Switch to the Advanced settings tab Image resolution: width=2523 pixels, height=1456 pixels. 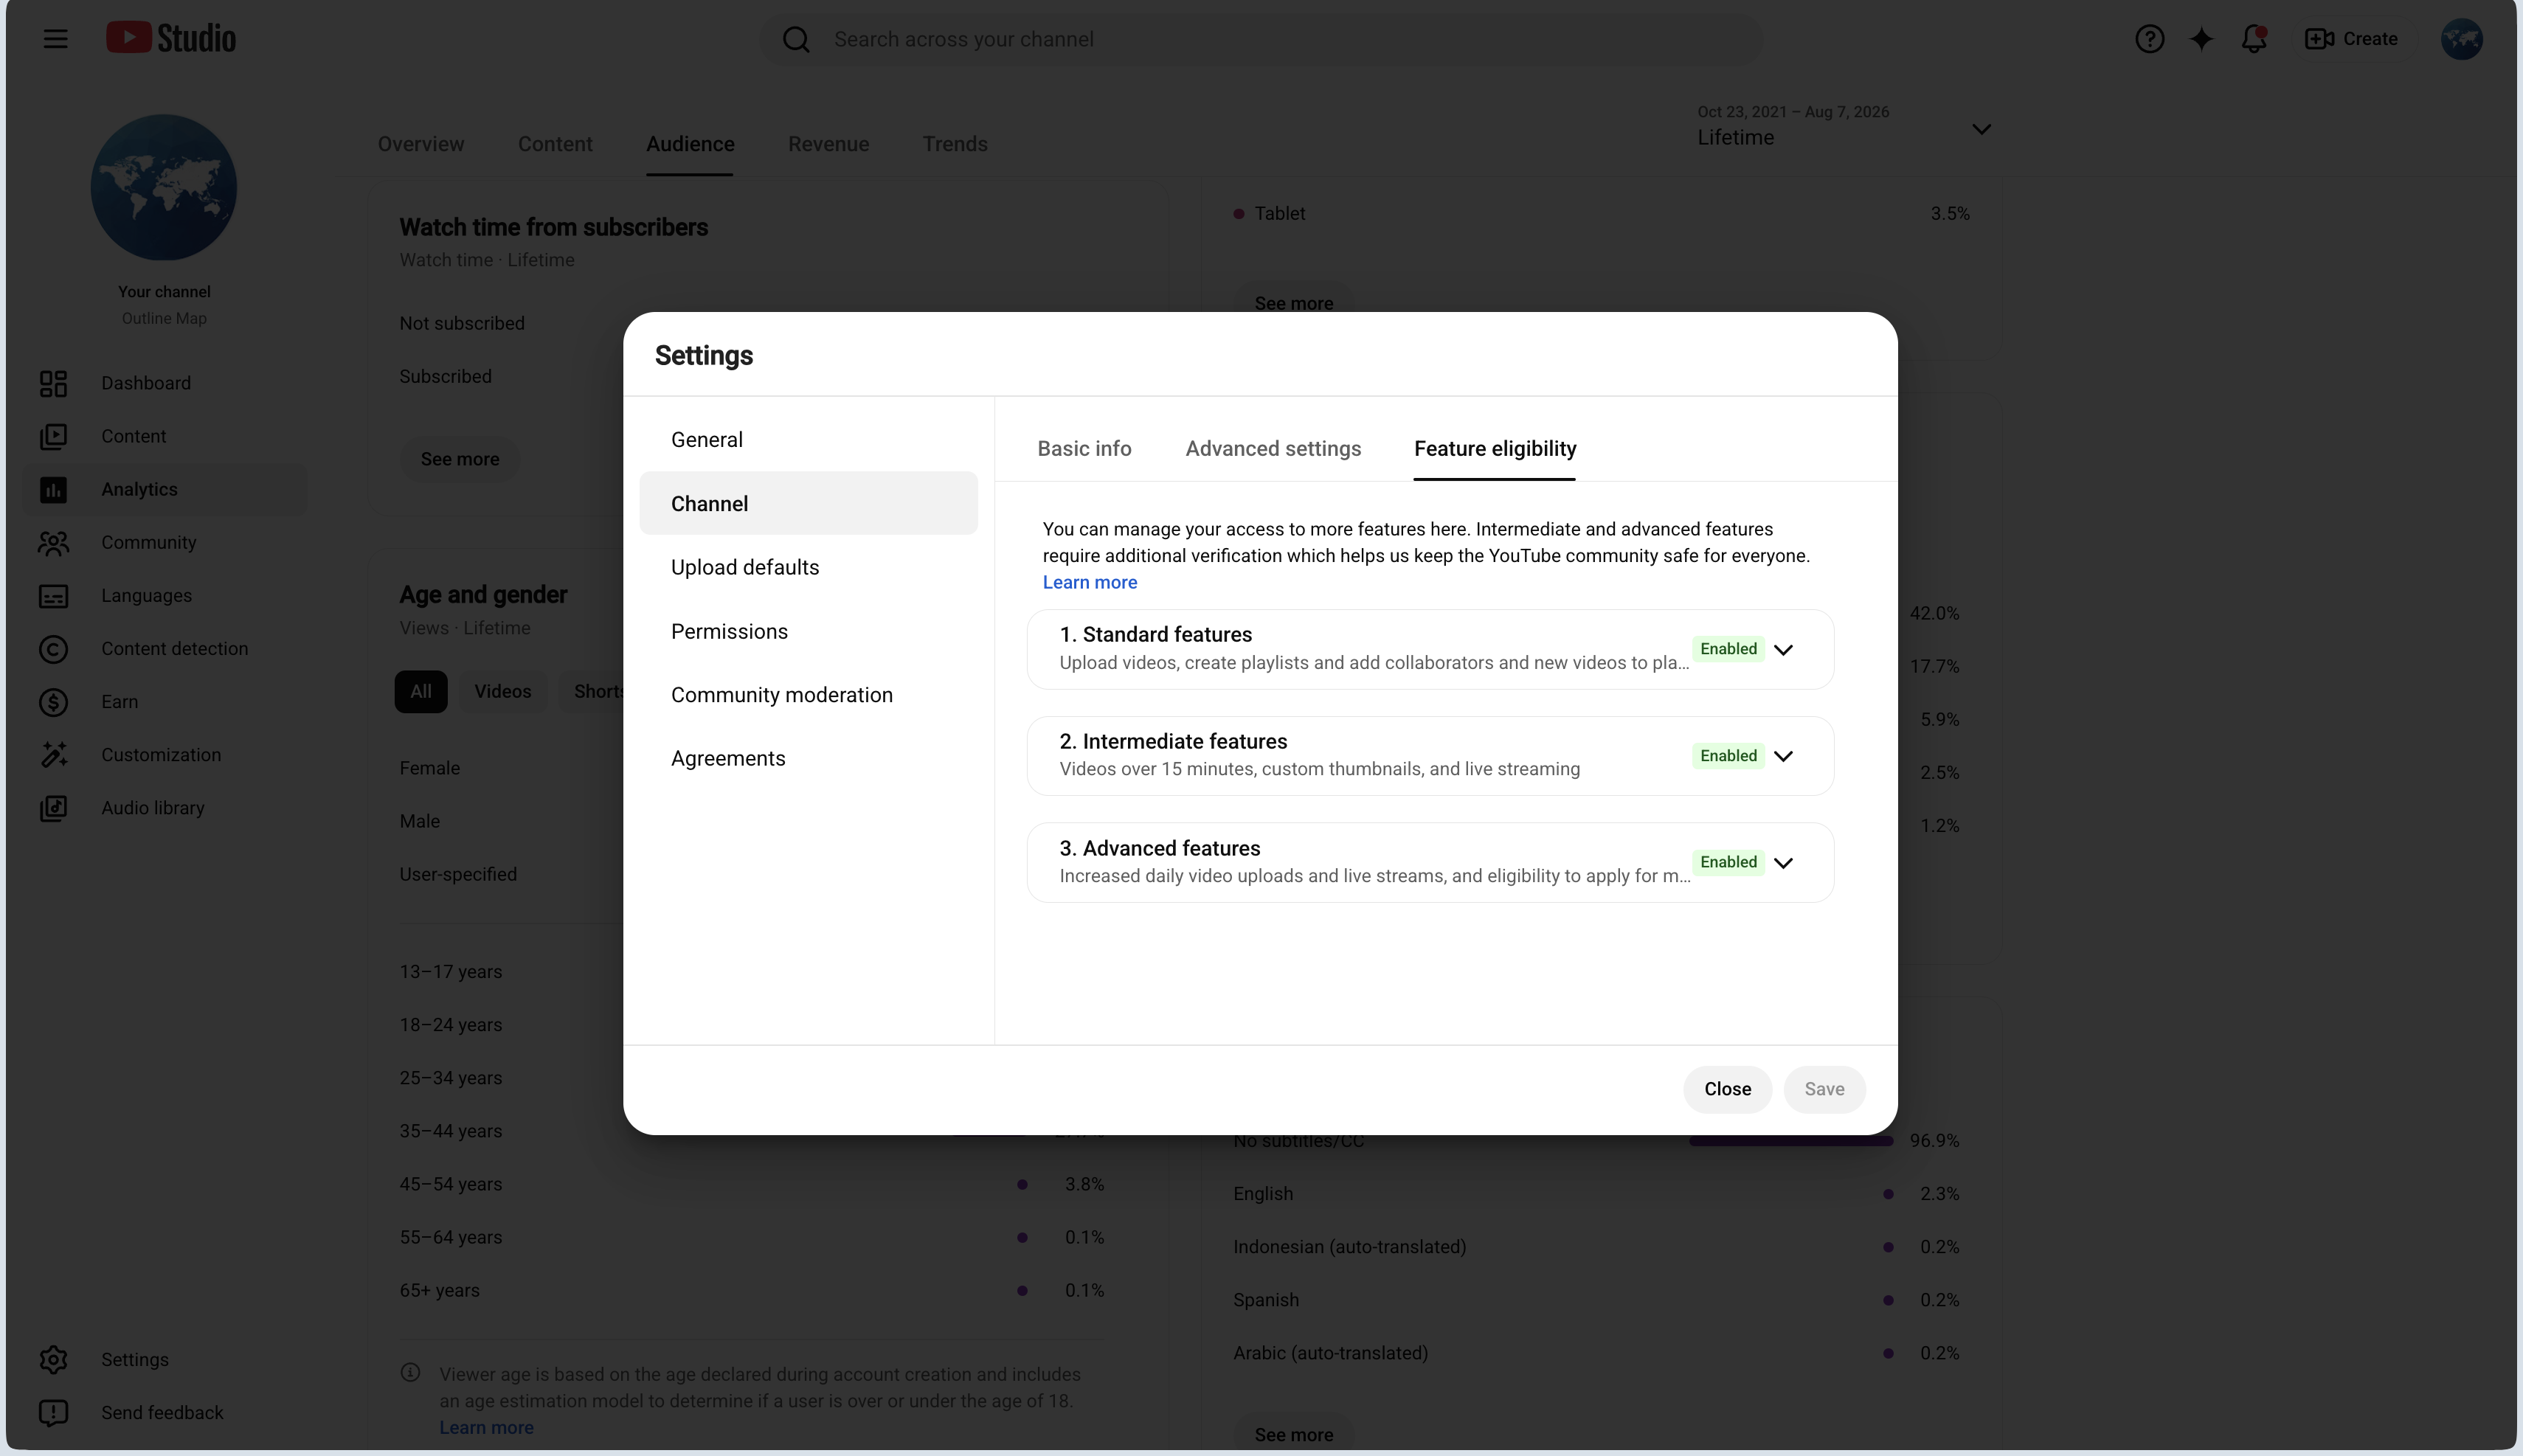1273,449
